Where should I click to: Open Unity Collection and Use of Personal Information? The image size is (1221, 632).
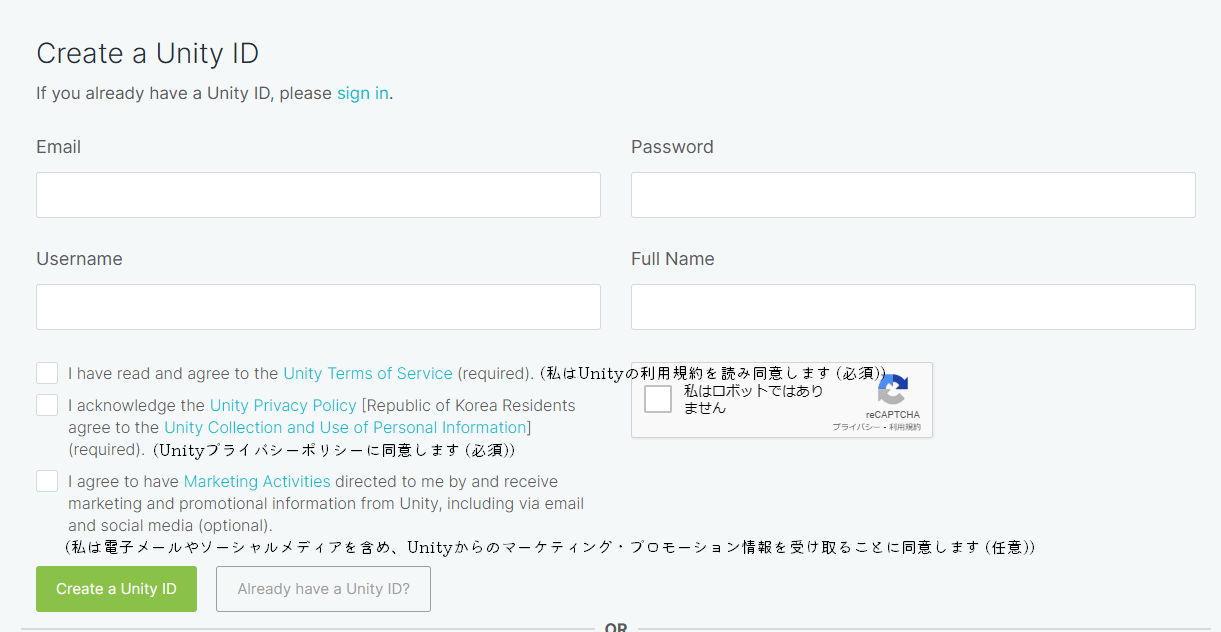pyautogui.click(x=345, y=427)
